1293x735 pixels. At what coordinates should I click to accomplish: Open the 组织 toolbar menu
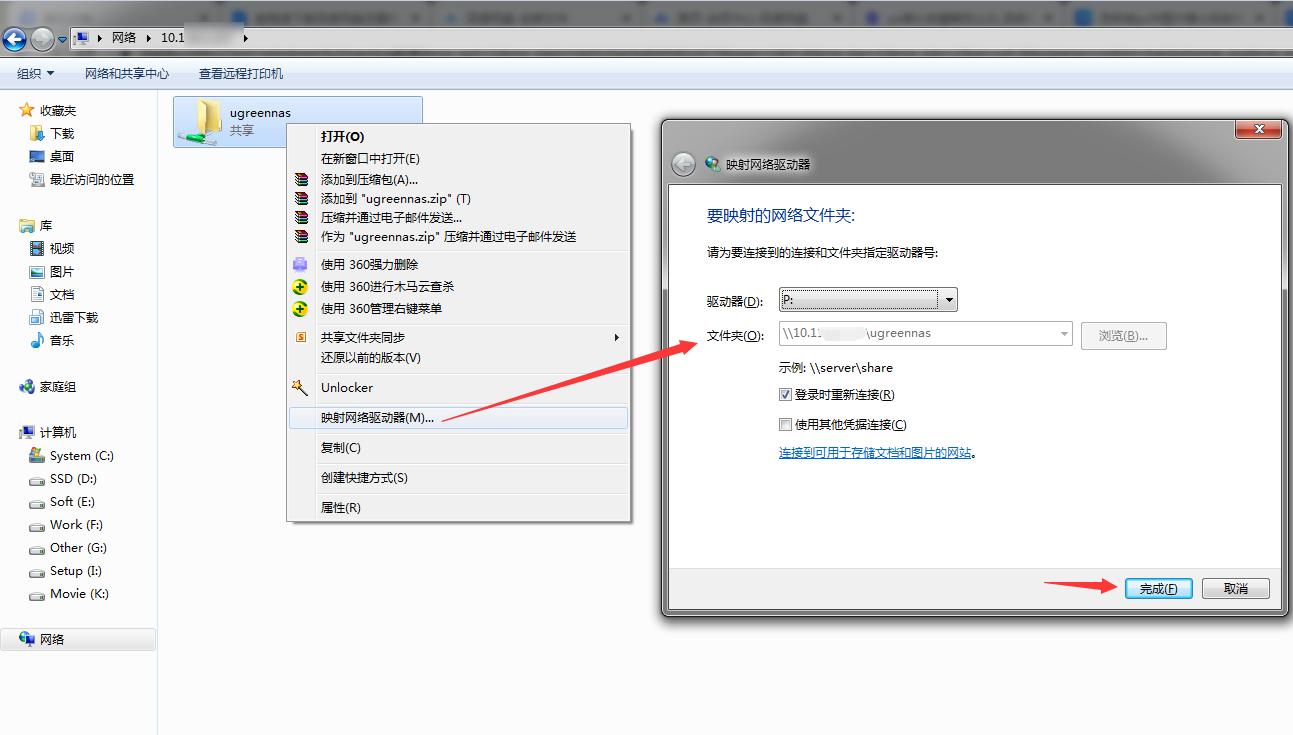pyautogui.click(x=36, y=73)
